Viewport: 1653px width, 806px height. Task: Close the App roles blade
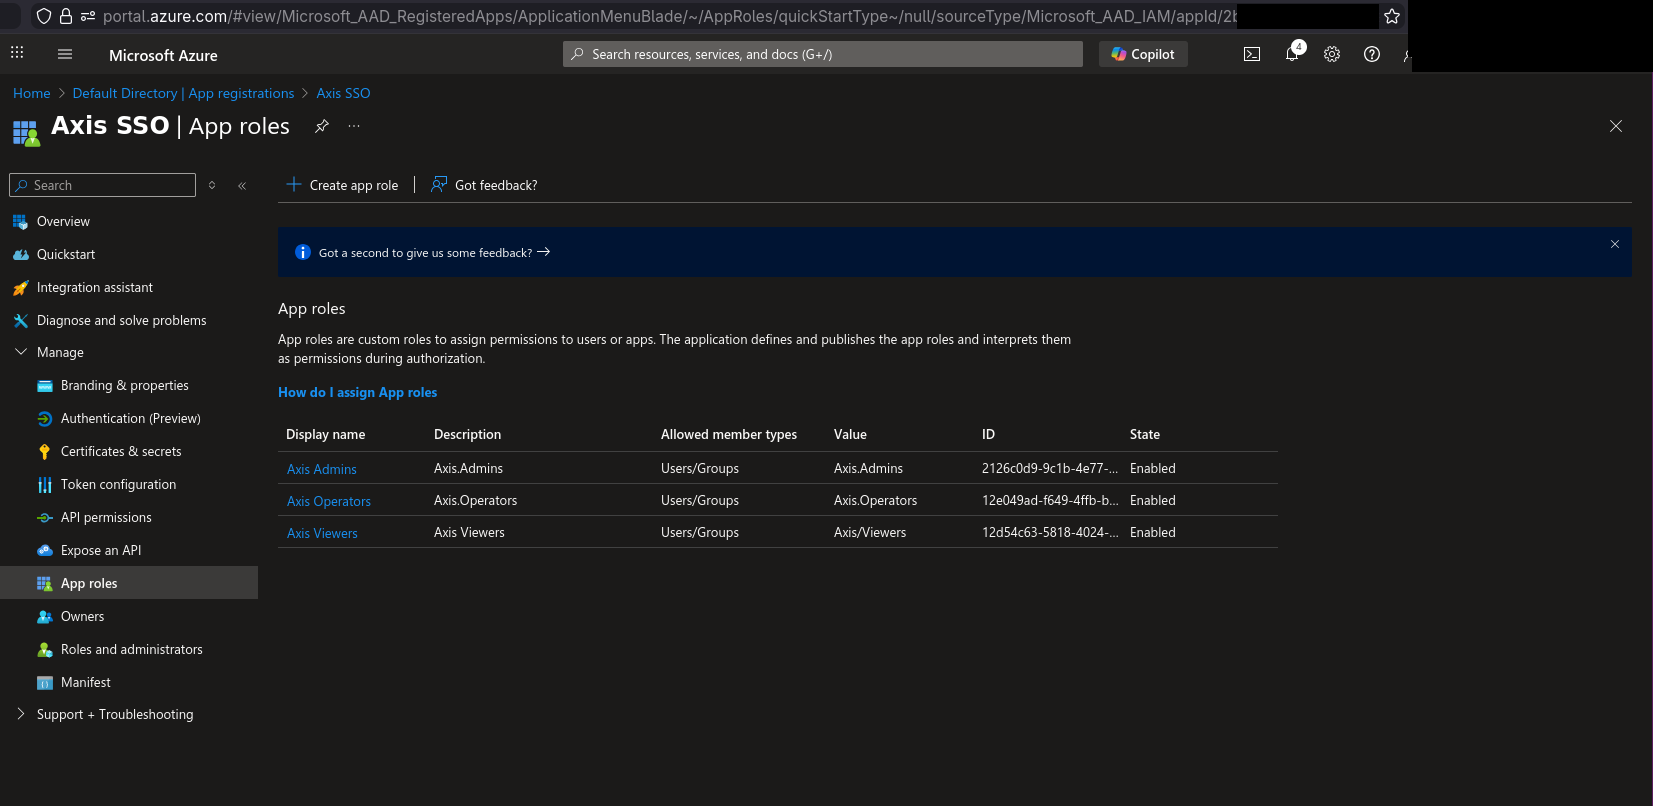point(1616,126)
